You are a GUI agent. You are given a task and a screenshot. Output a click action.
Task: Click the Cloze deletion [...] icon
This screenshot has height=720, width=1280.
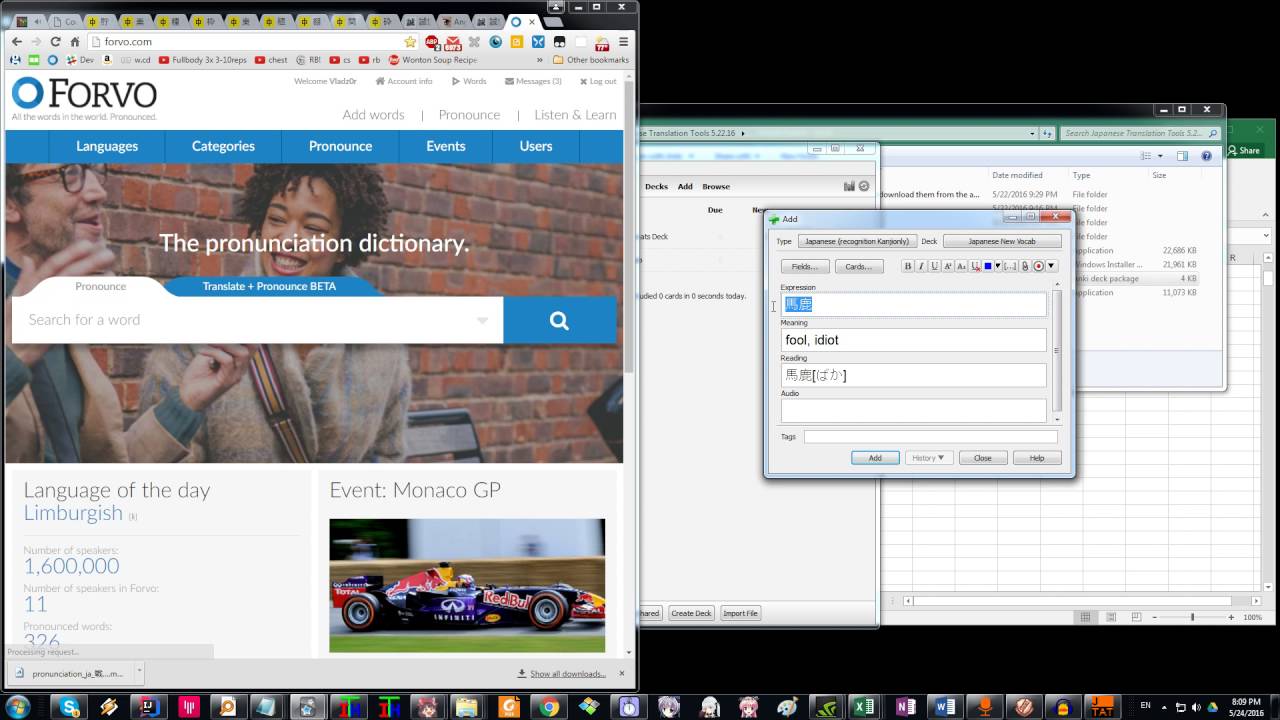pyautogui.click(x=1010, y=266)
